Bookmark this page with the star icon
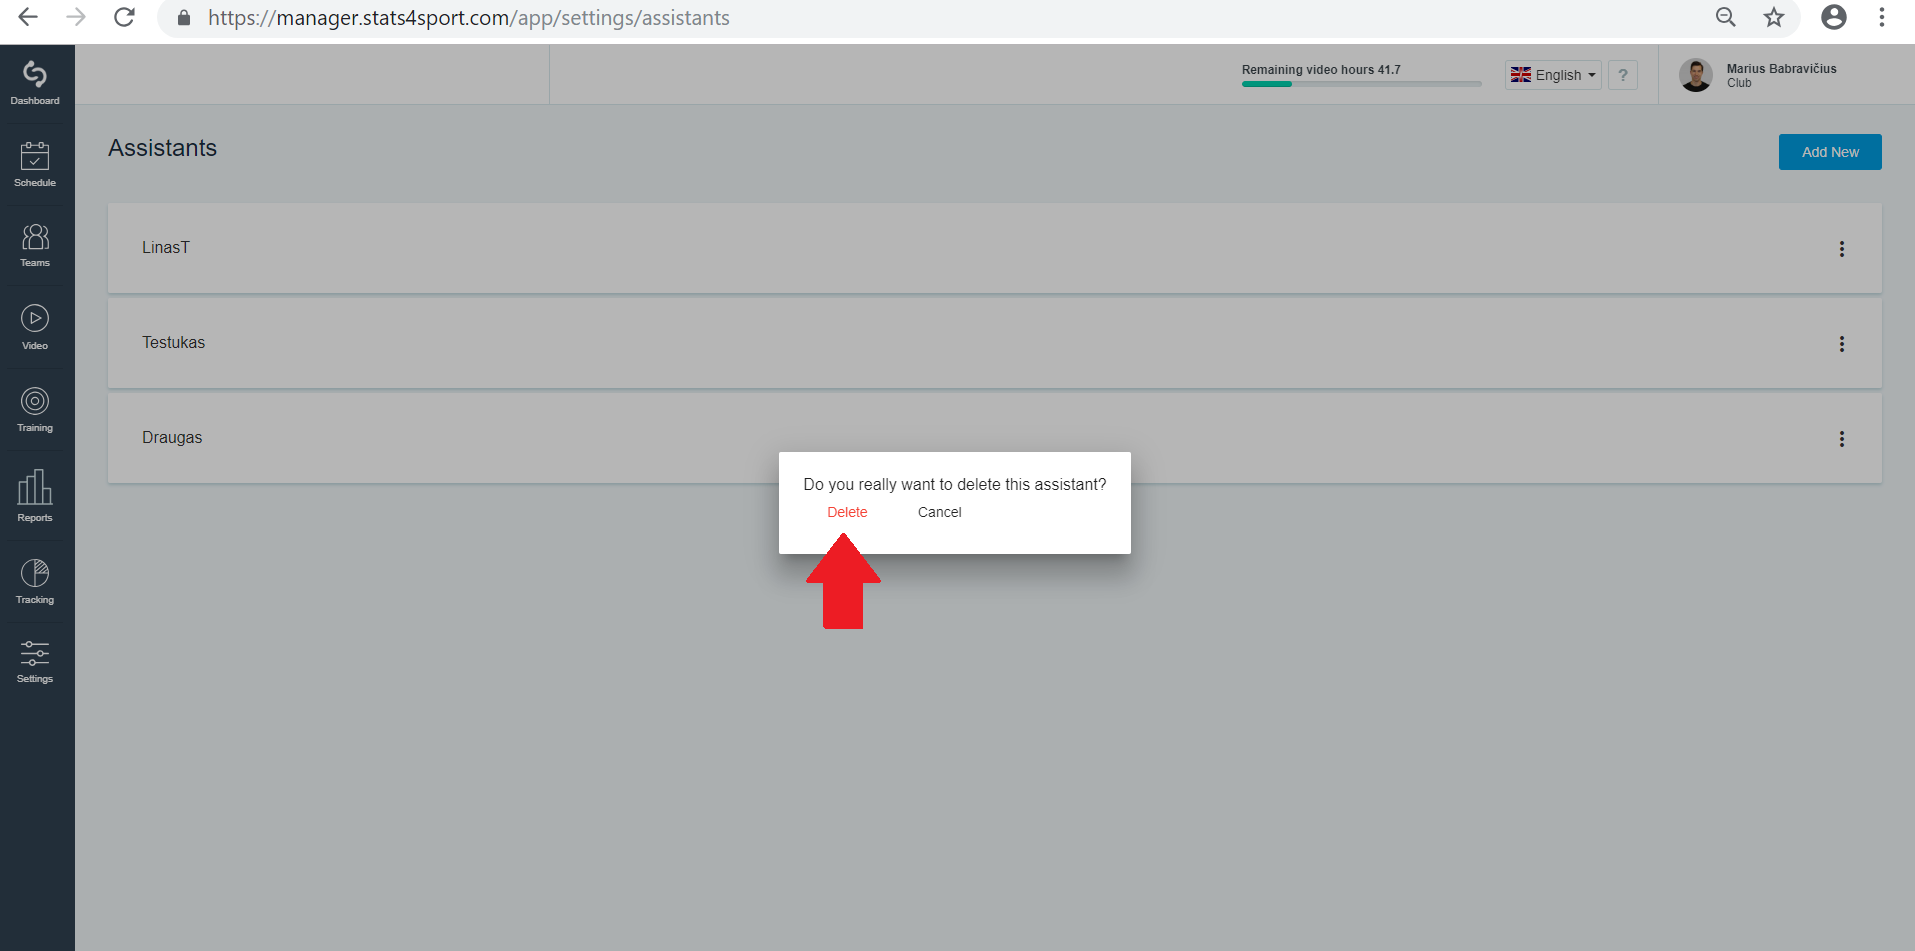The image size is (1915, 951). pyautogui.click(x=1774, y=17)
